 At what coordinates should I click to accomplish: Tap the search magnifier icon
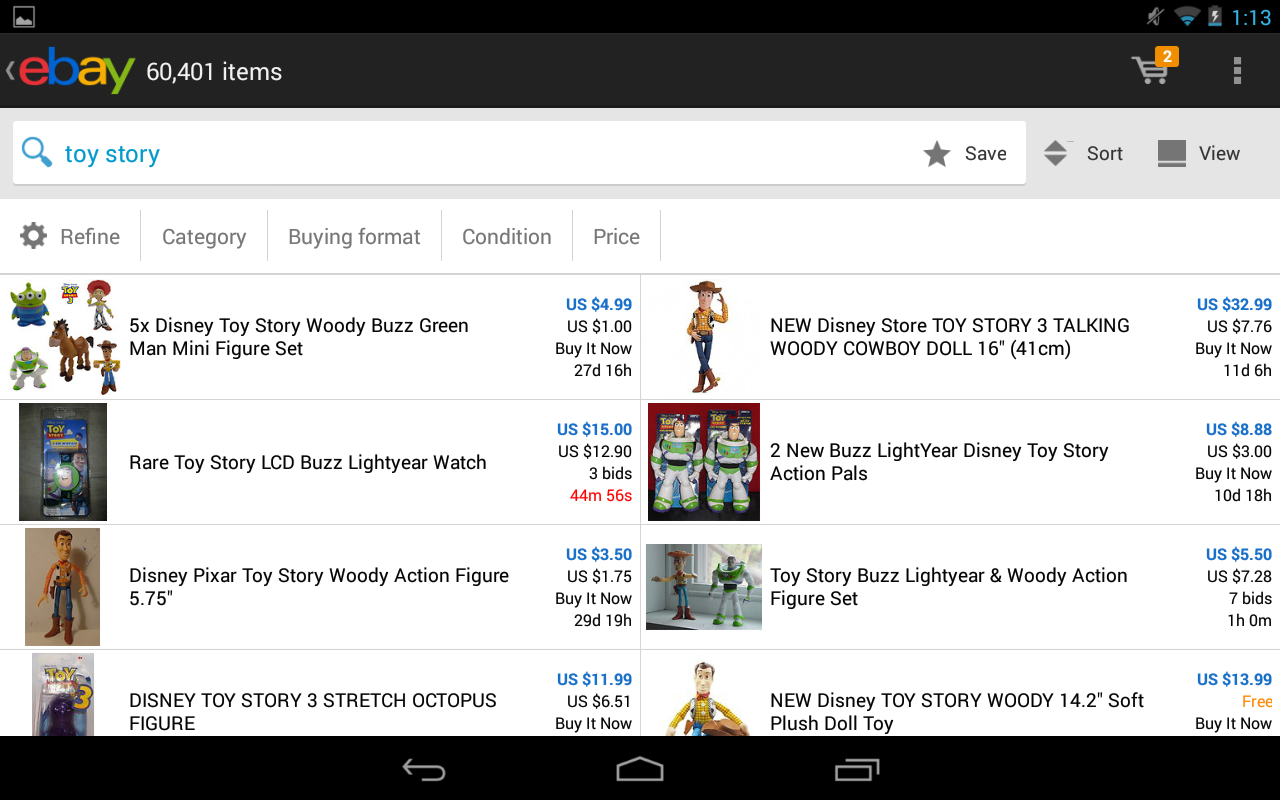coord(36,152)
